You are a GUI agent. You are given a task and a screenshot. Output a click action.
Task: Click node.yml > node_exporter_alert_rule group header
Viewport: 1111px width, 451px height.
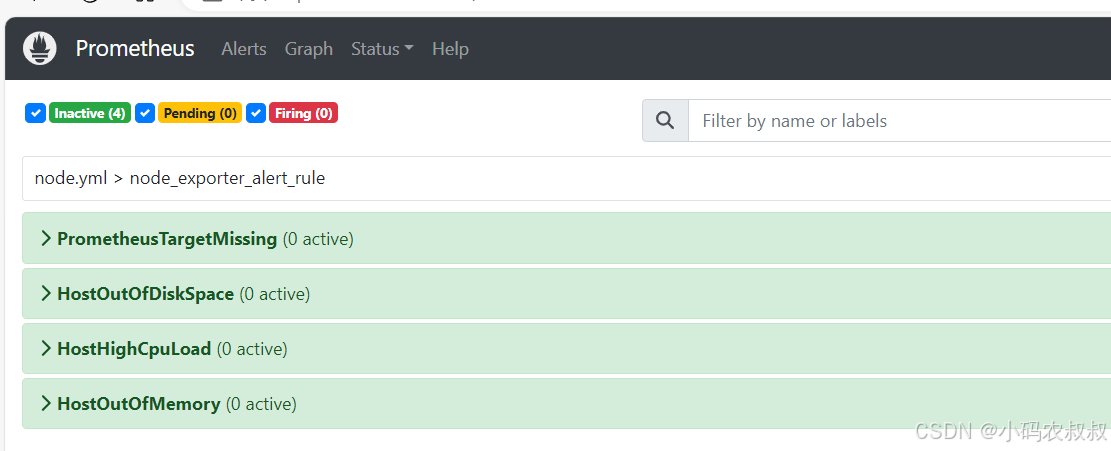(567, 178)
